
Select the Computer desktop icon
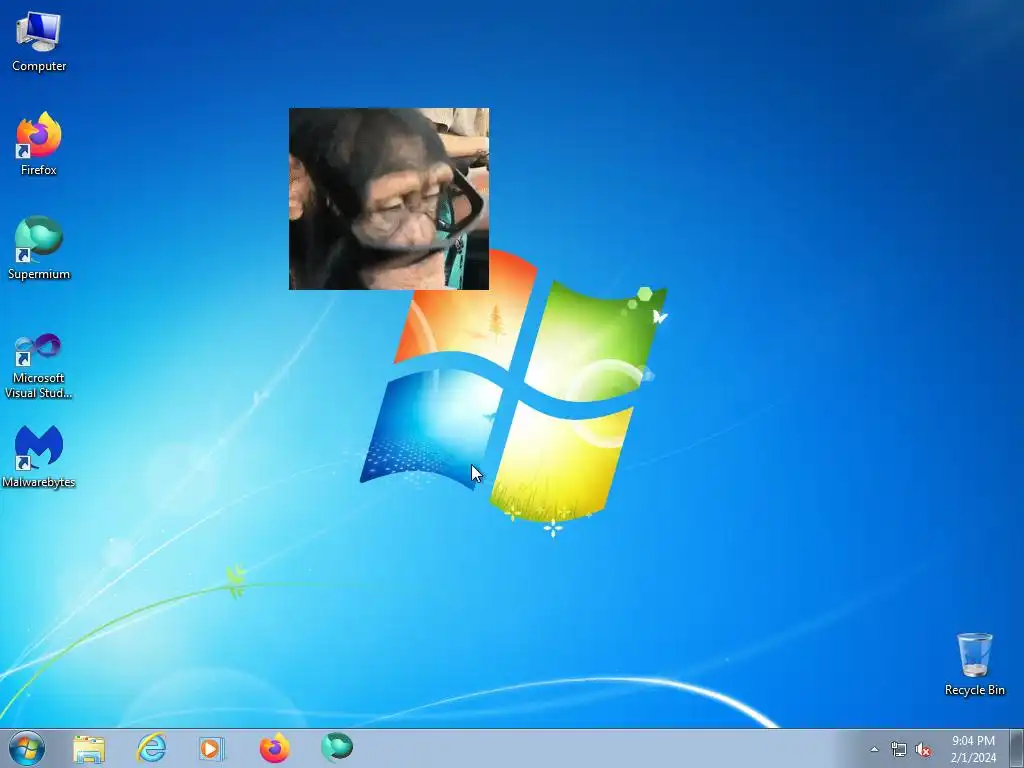pyautogui.click(x=39, y=42)
